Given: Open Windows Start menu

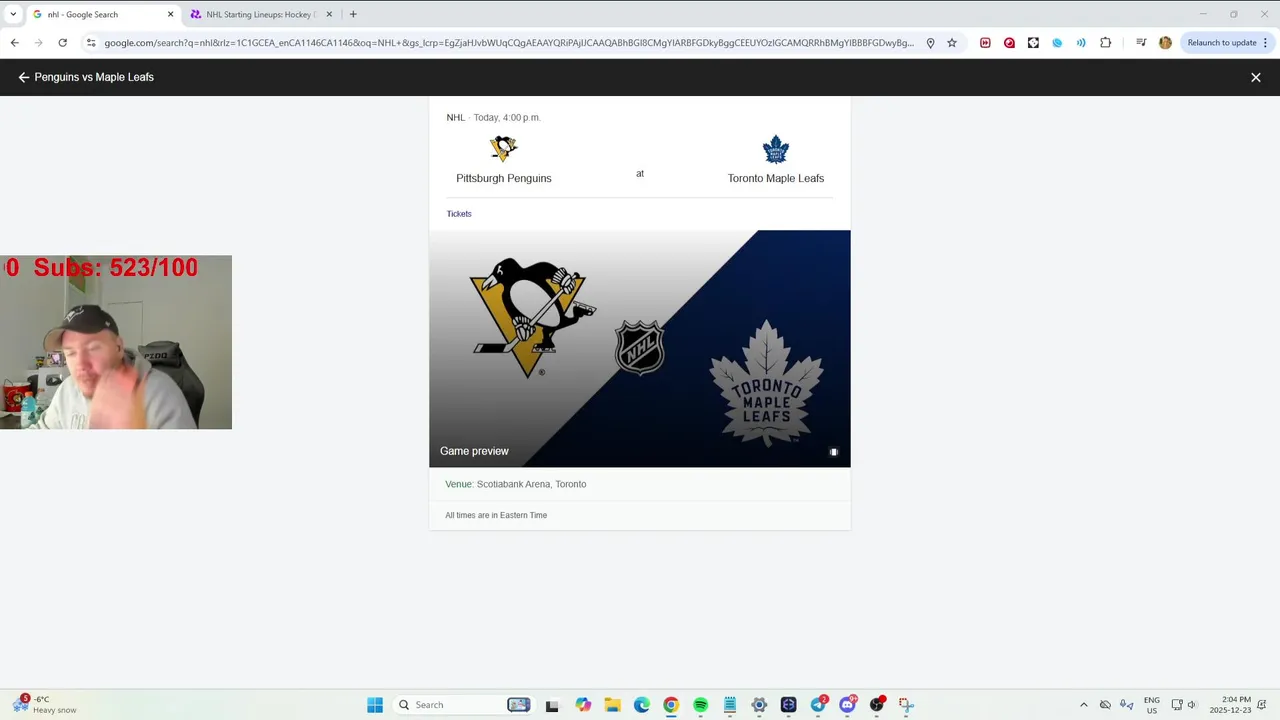Looking at the screenshot, I should click(375, 705).
